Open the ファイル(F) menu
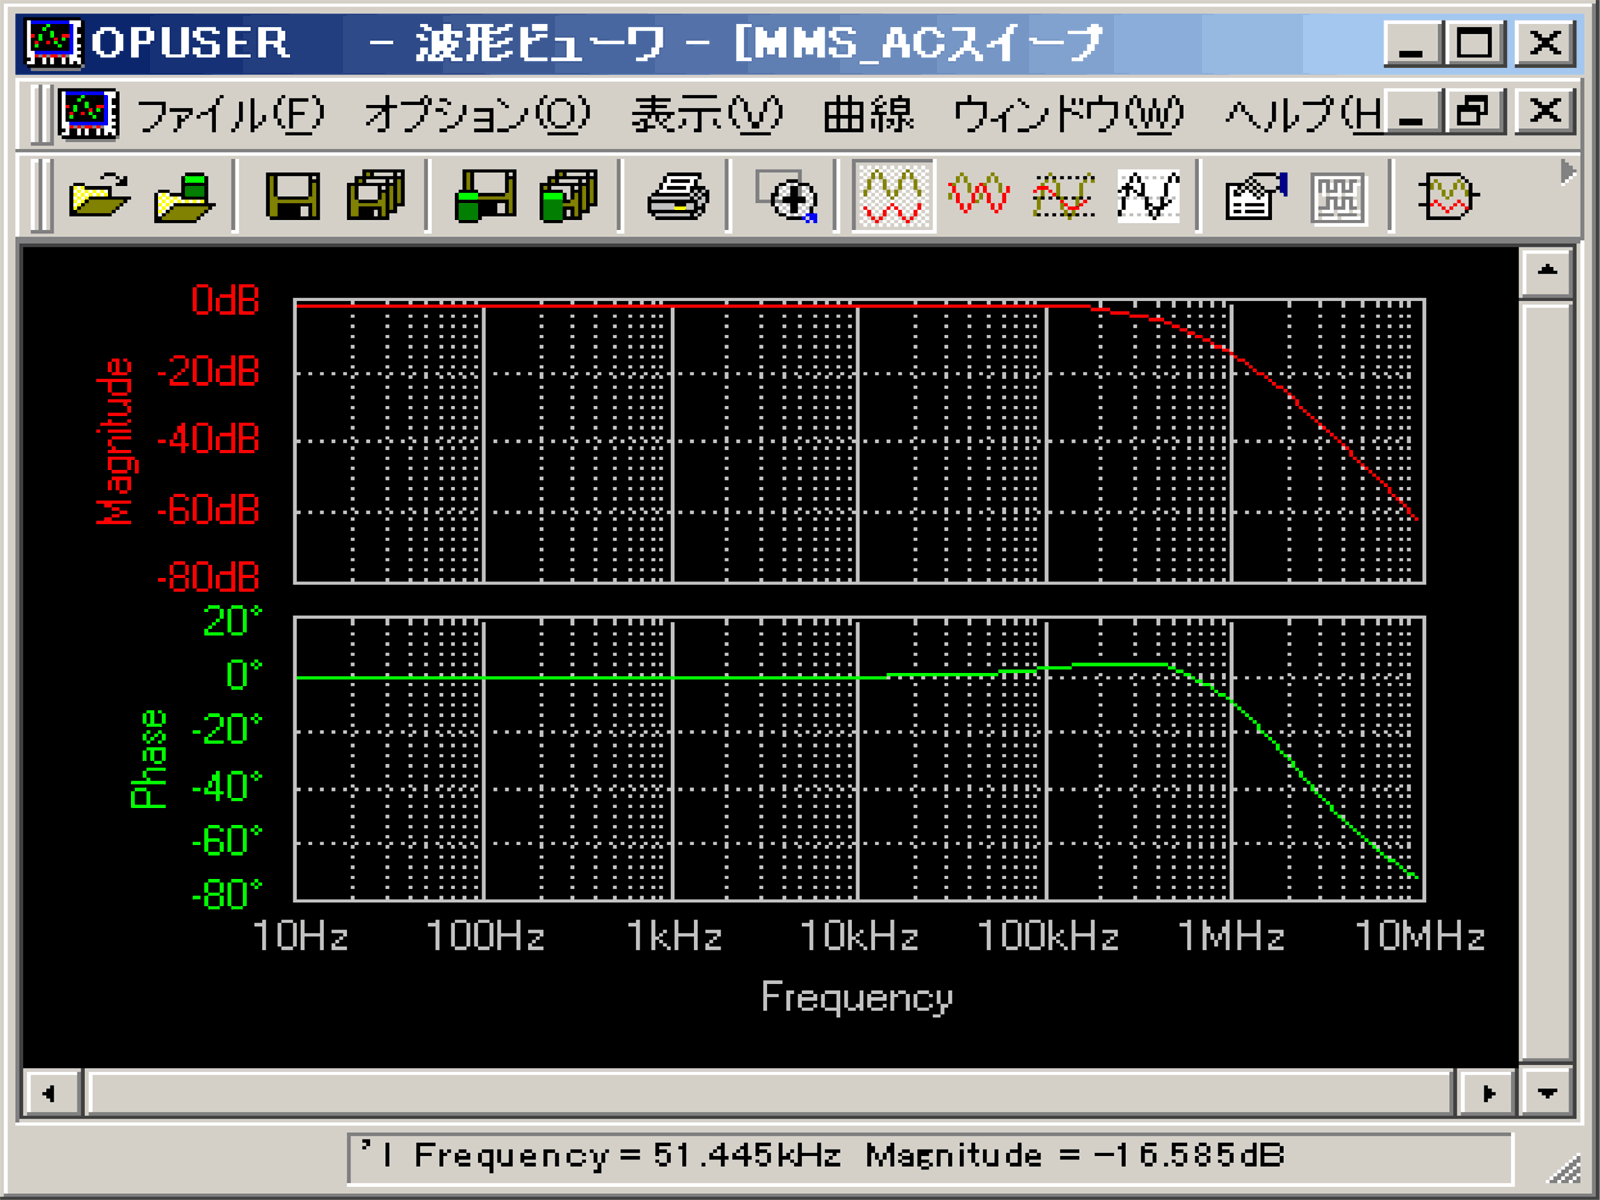The width and height of the screenshot is (1600, 1200). (x=230, y=115)
